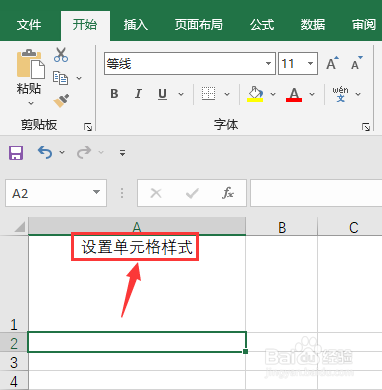The width and height of the screenshot is (382, 390).
Task: Select row 2 header
Action: [14, 342]
